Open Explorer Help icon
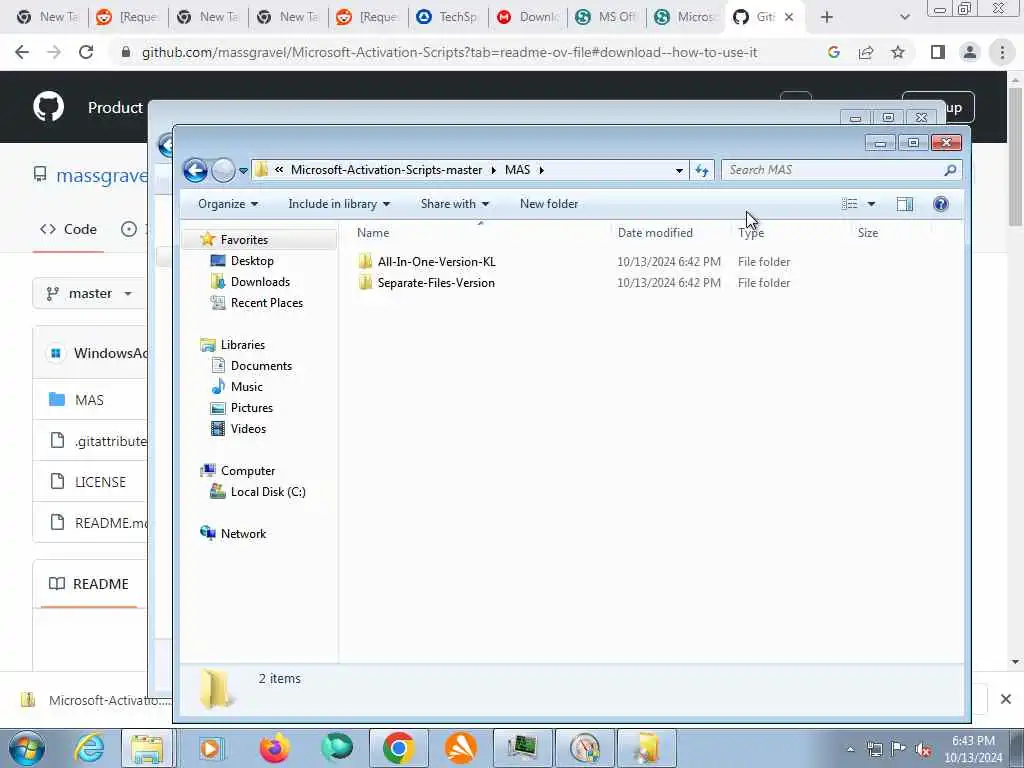This screenshot has height=768, width=1024. [x=940, y=204]
